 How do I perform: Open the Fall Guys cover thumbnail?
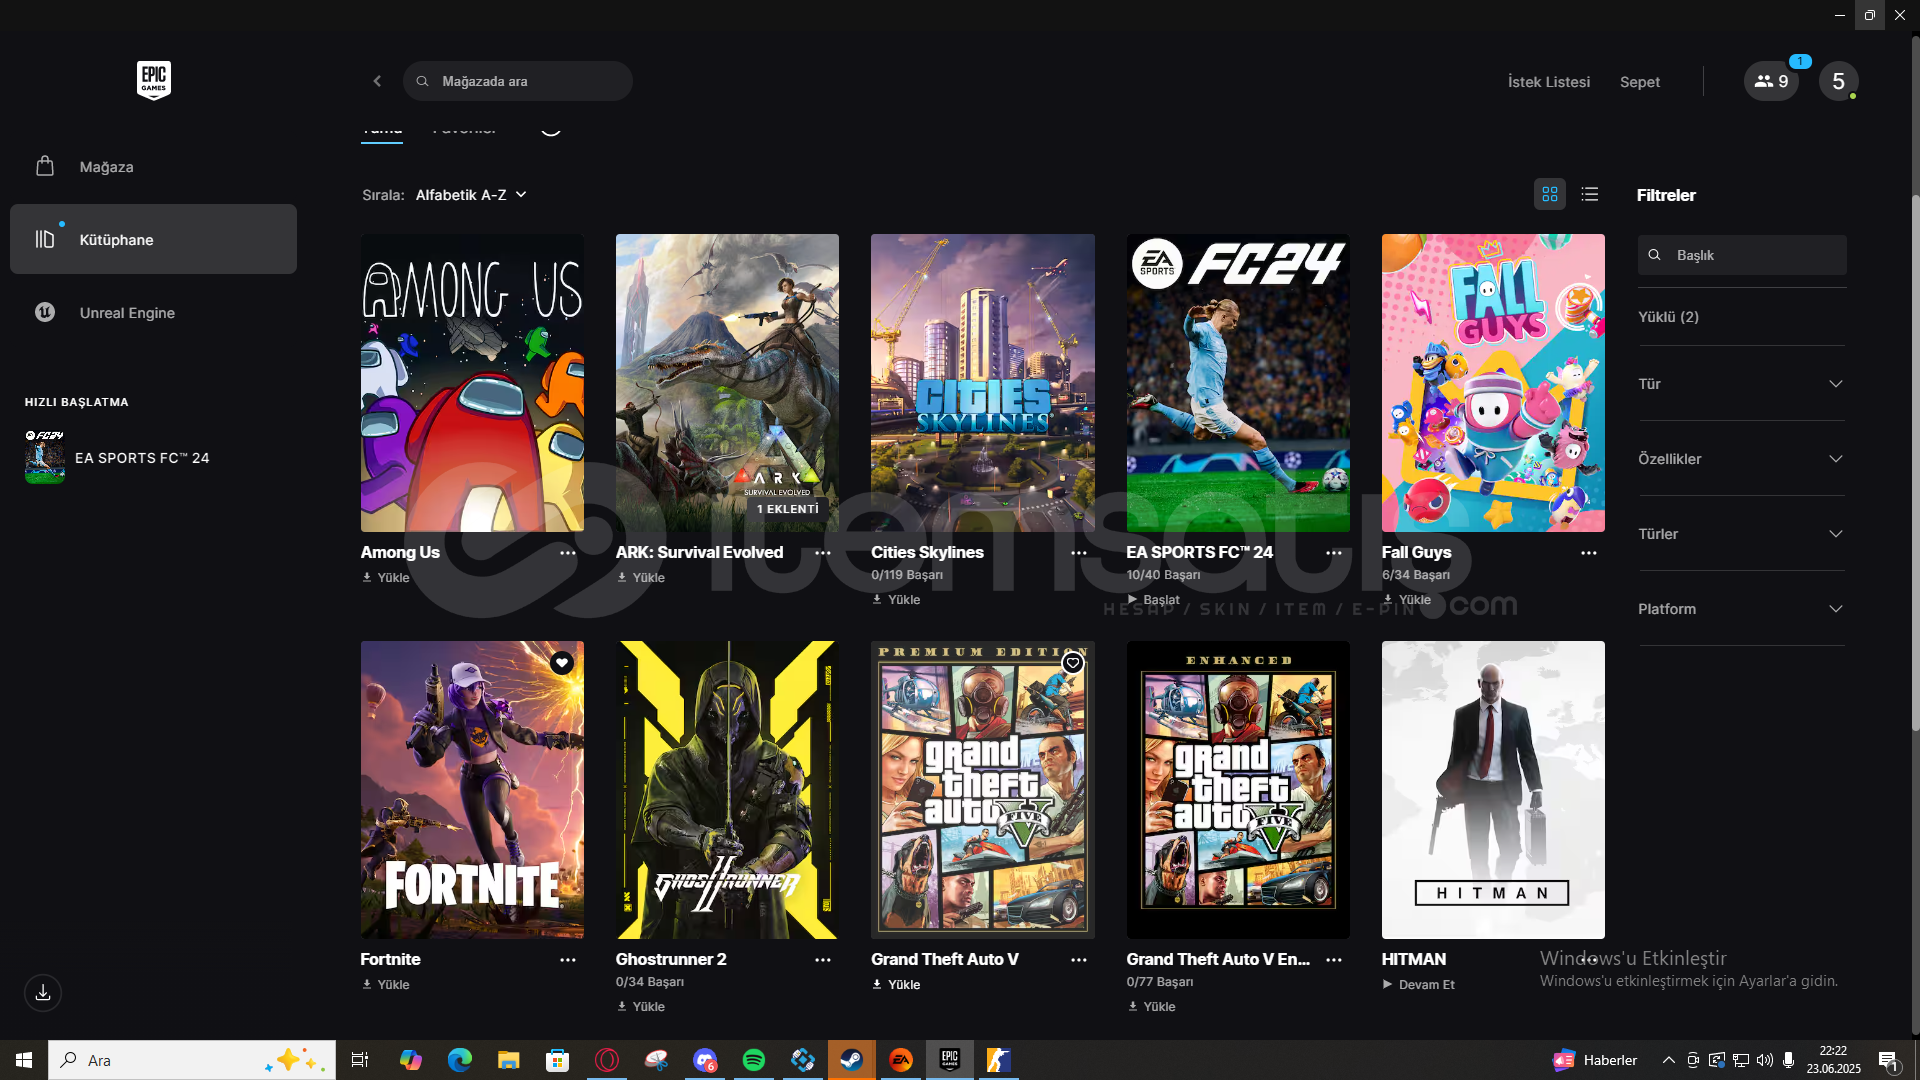click(1493, 383)
